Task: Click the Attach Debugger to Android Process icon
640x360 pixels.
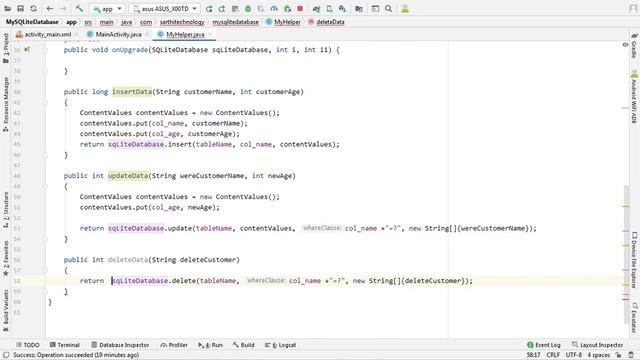Action: pyautogui.click(x=287, y=9)
